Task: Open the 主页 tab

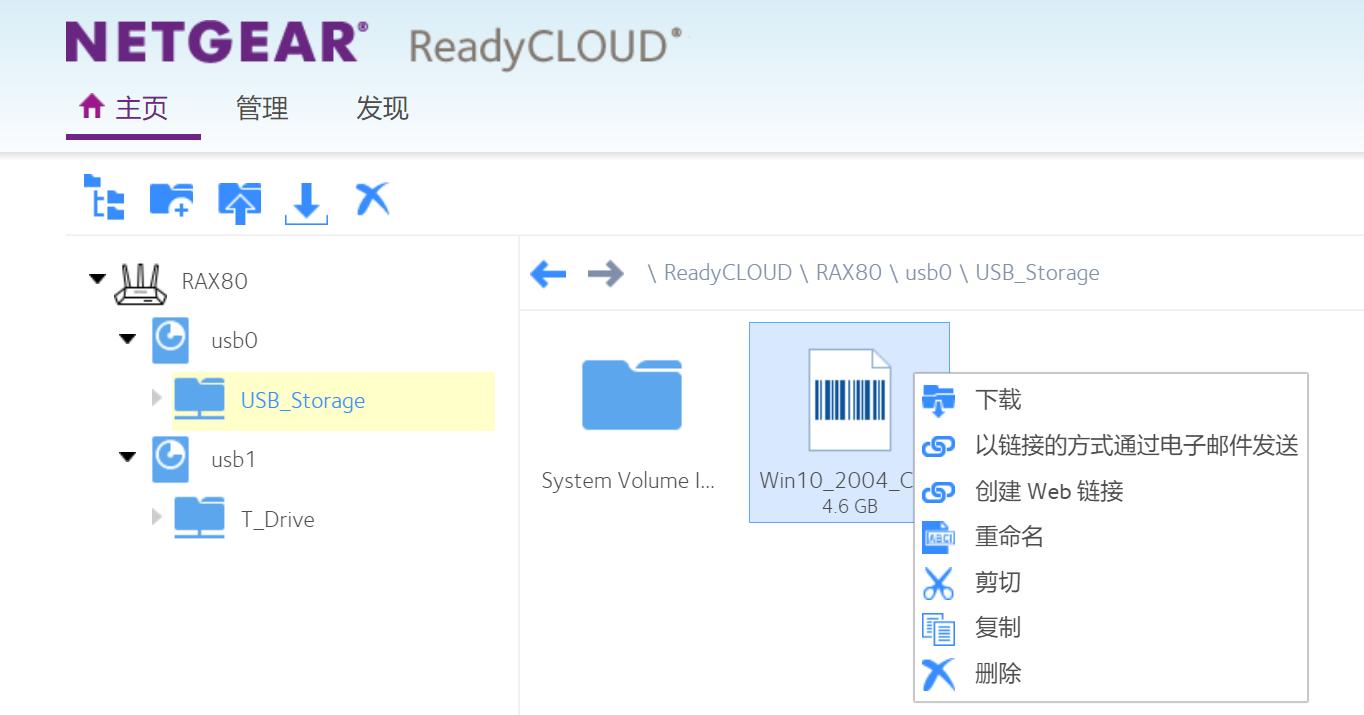Action: click(133, 108)
